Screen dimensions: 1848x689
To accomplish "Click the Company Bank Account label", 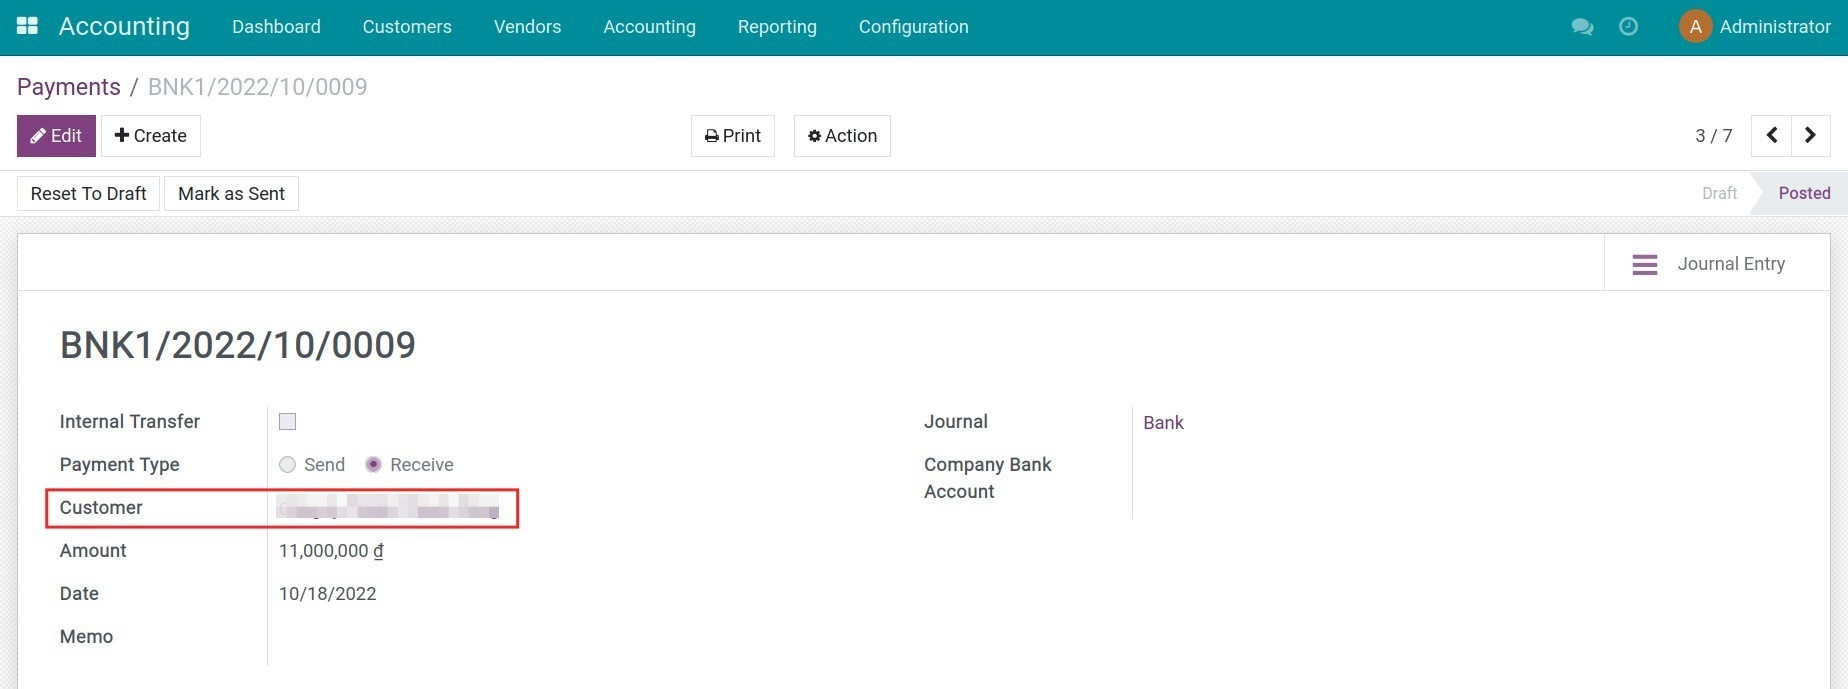I will pyautogui.click(x=988, y=478).
